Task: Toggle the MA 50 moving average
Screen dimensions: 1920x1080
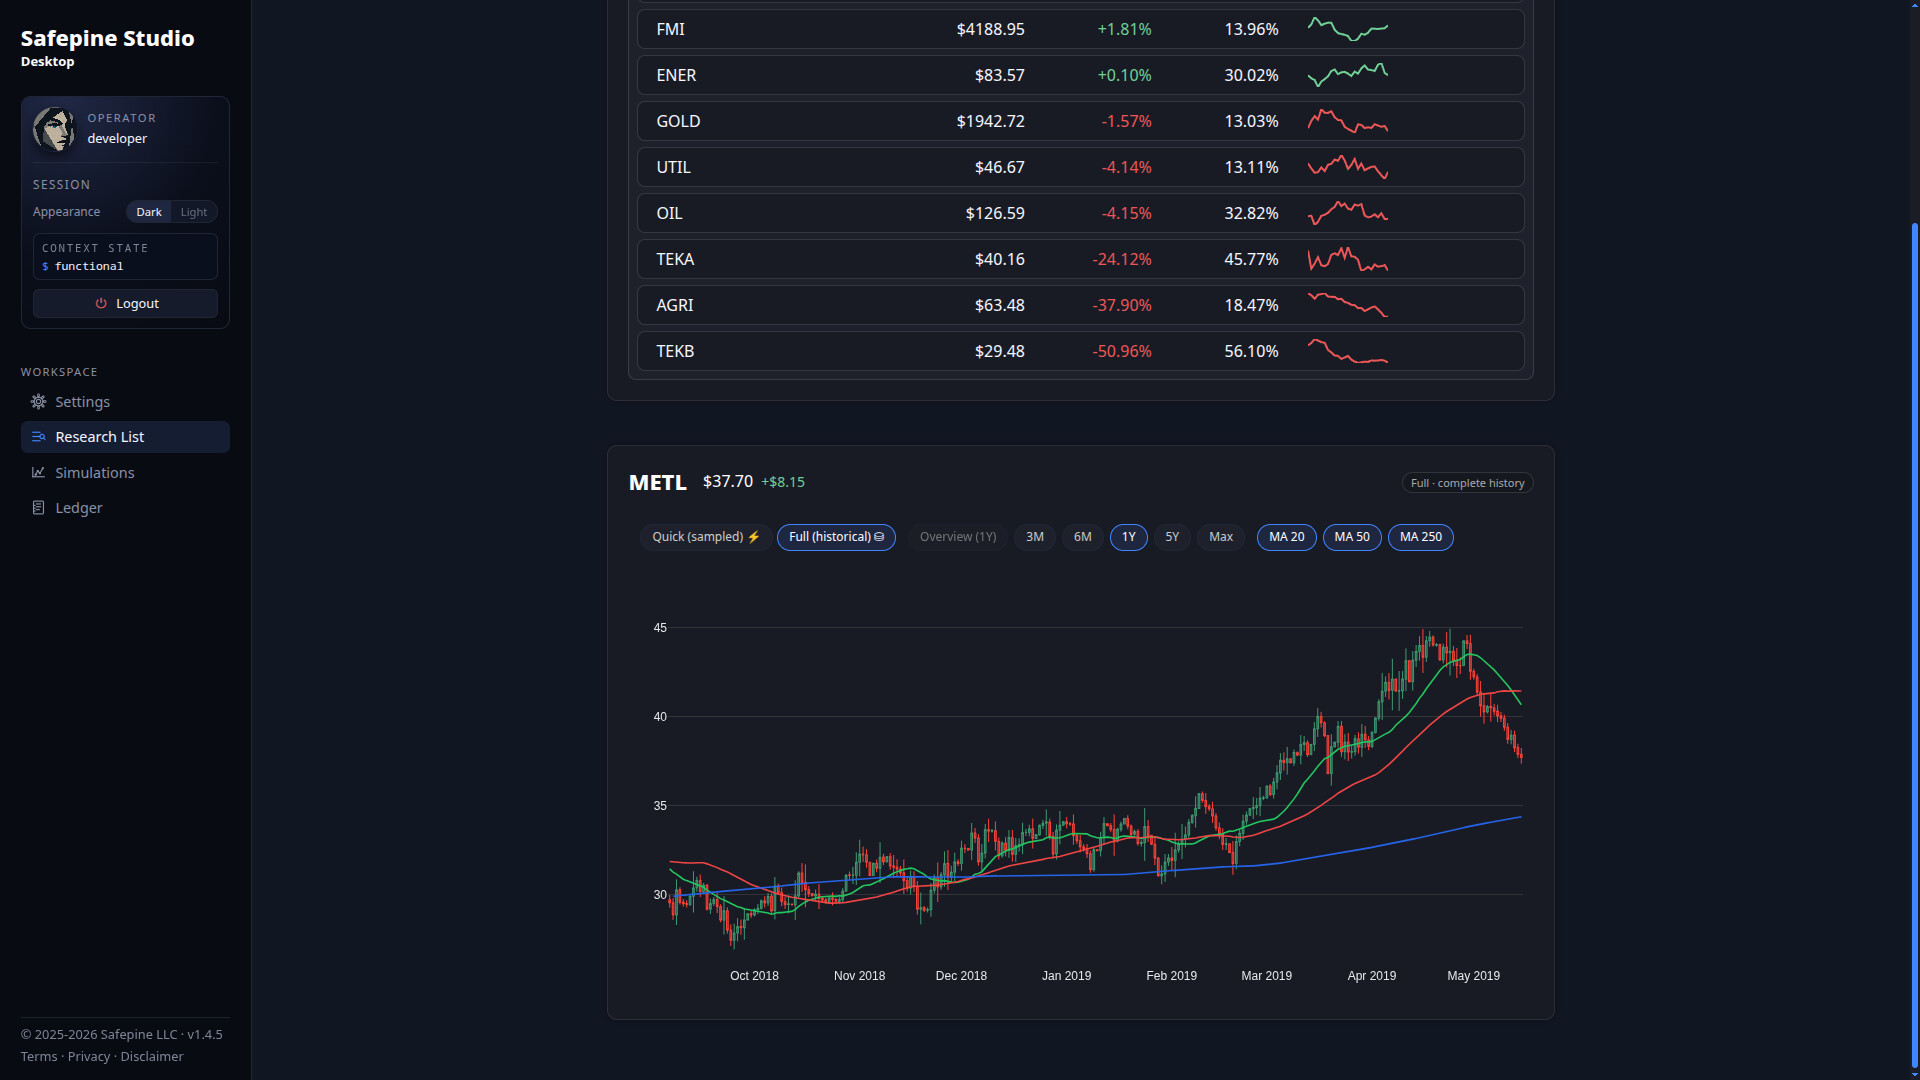Action: coord(1351,537)
